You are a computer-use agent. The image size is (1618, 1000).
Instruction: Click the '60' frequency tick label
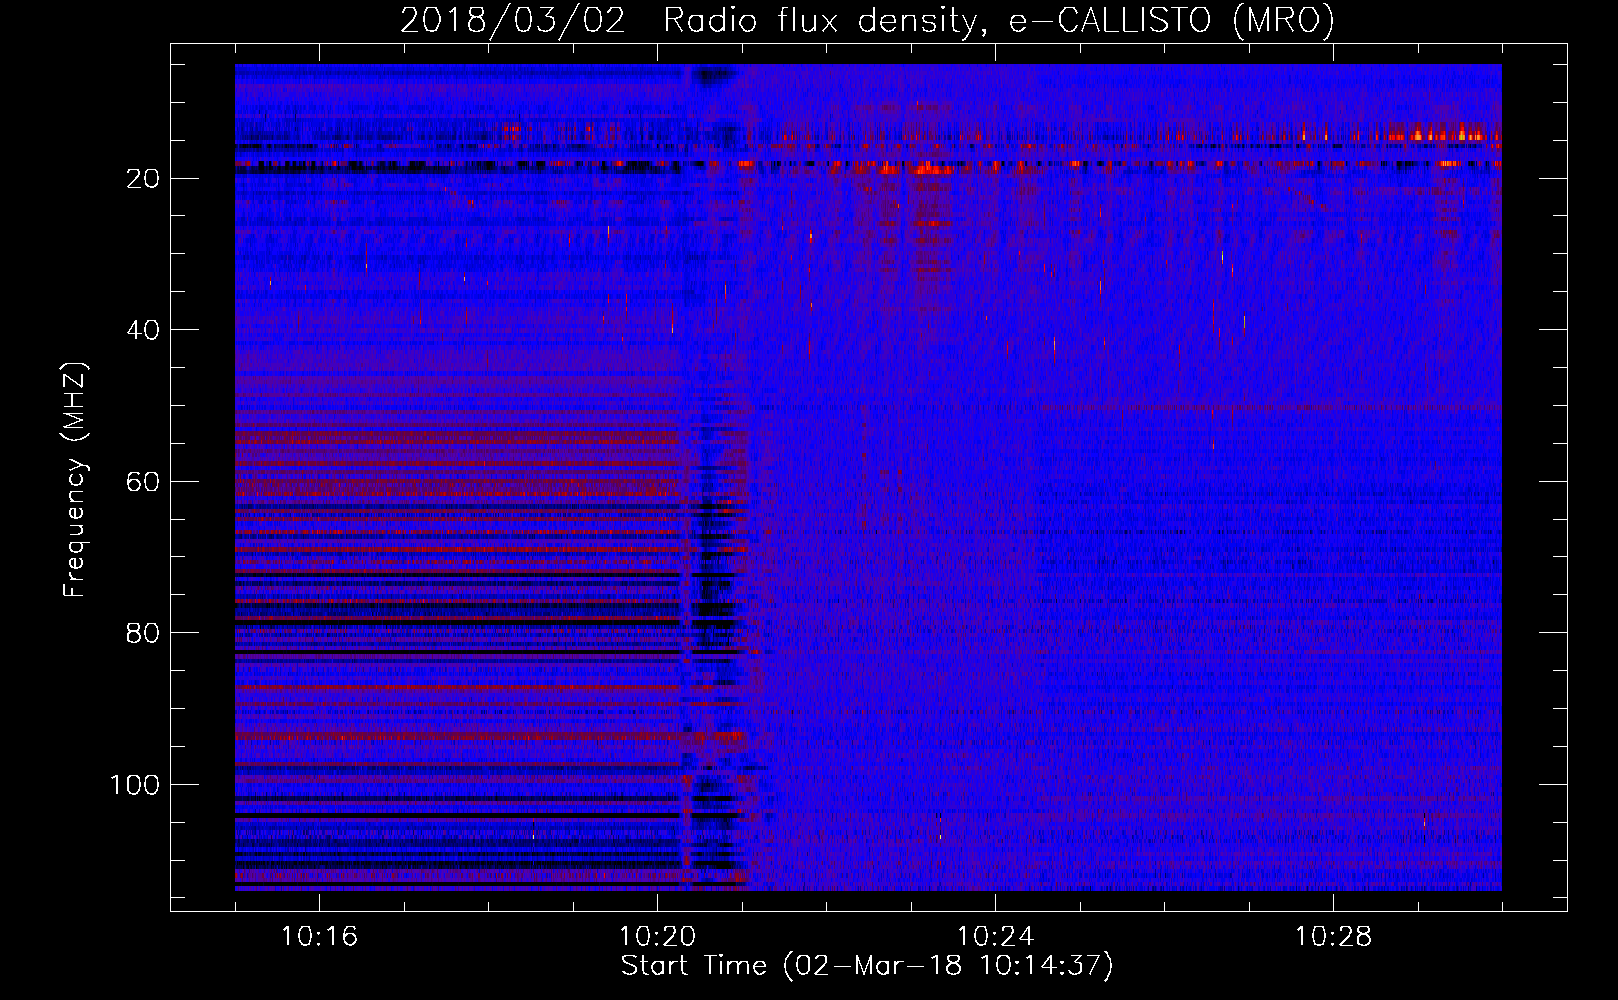point(143,482)
